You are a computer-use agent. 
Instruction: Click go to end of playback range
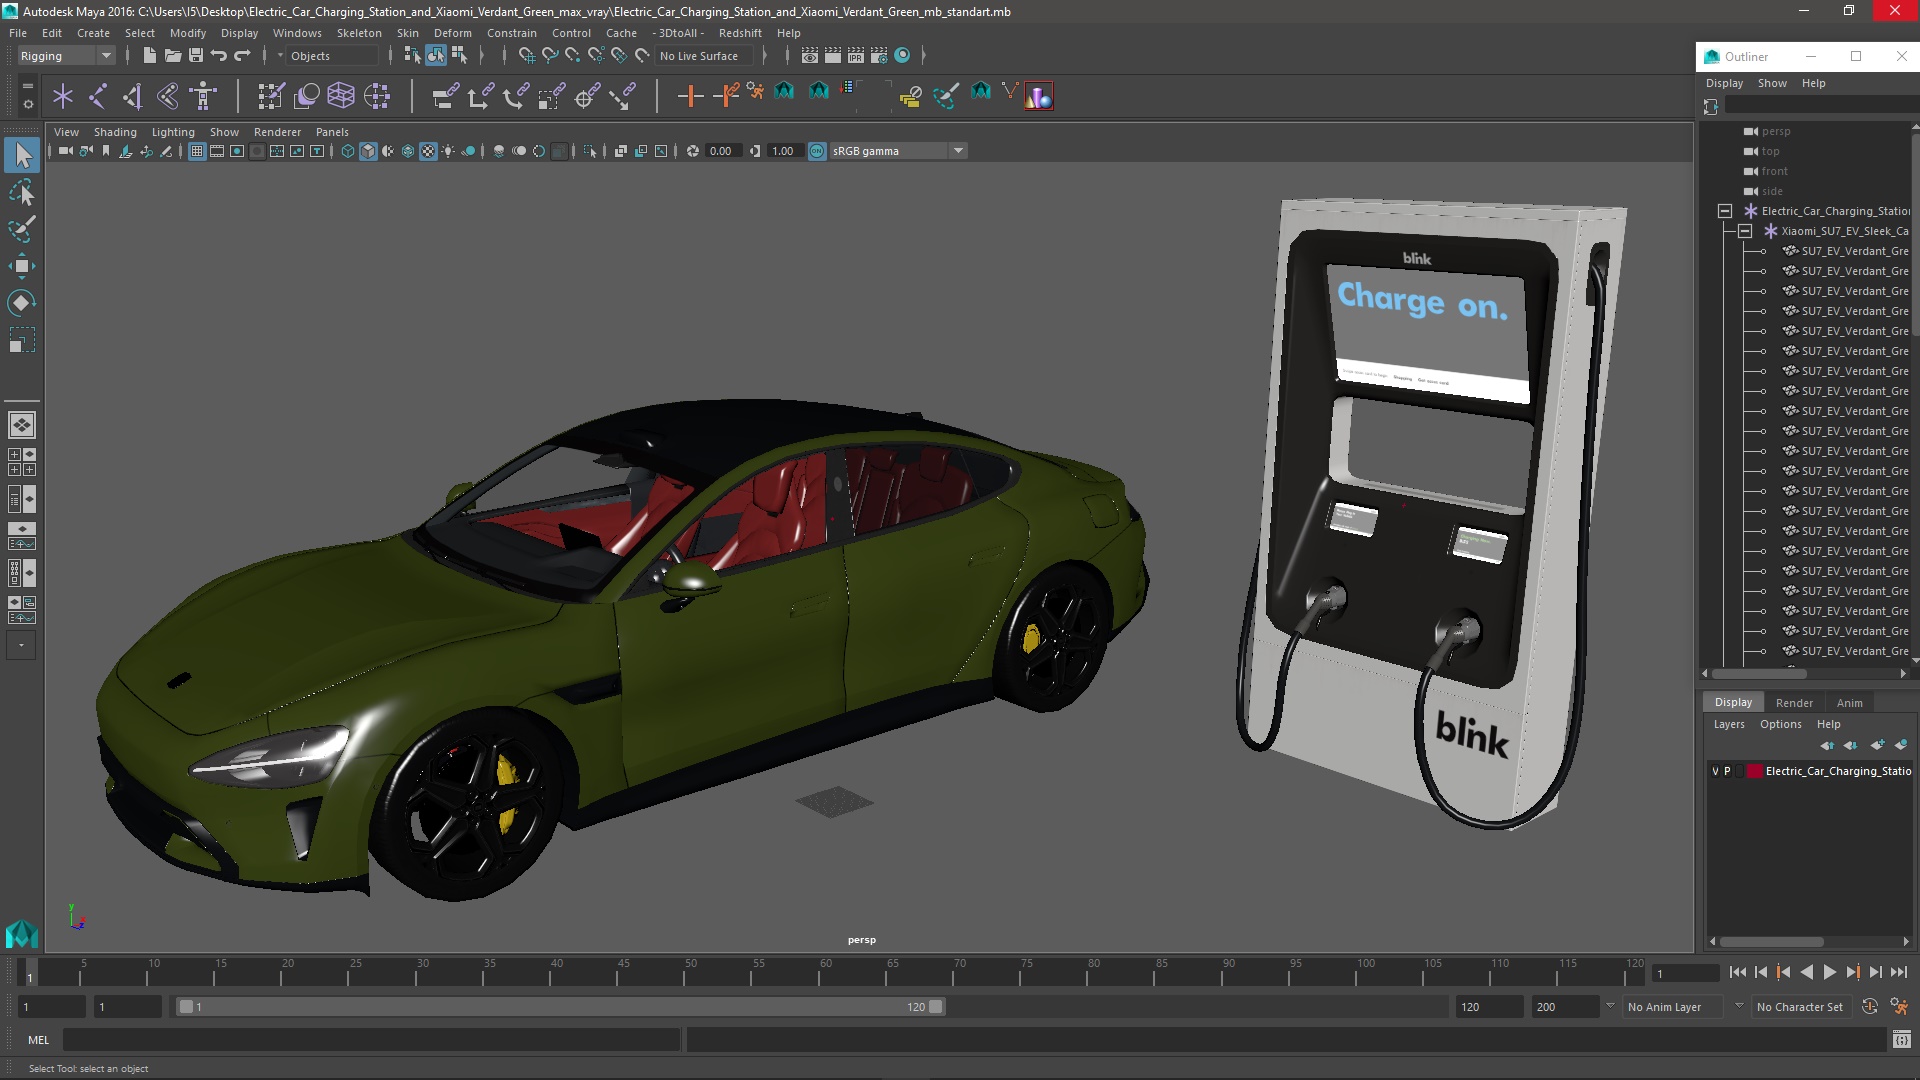click(1898, 972)
